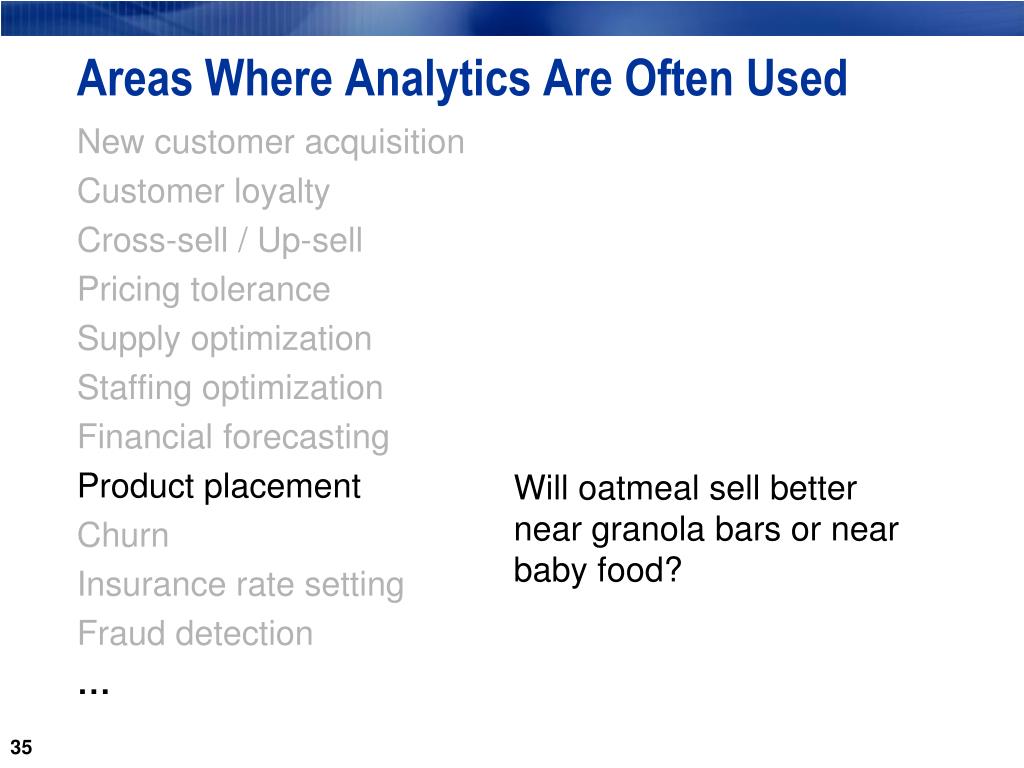Click slide number 35

pyautogui.click(x=21, y=747)
